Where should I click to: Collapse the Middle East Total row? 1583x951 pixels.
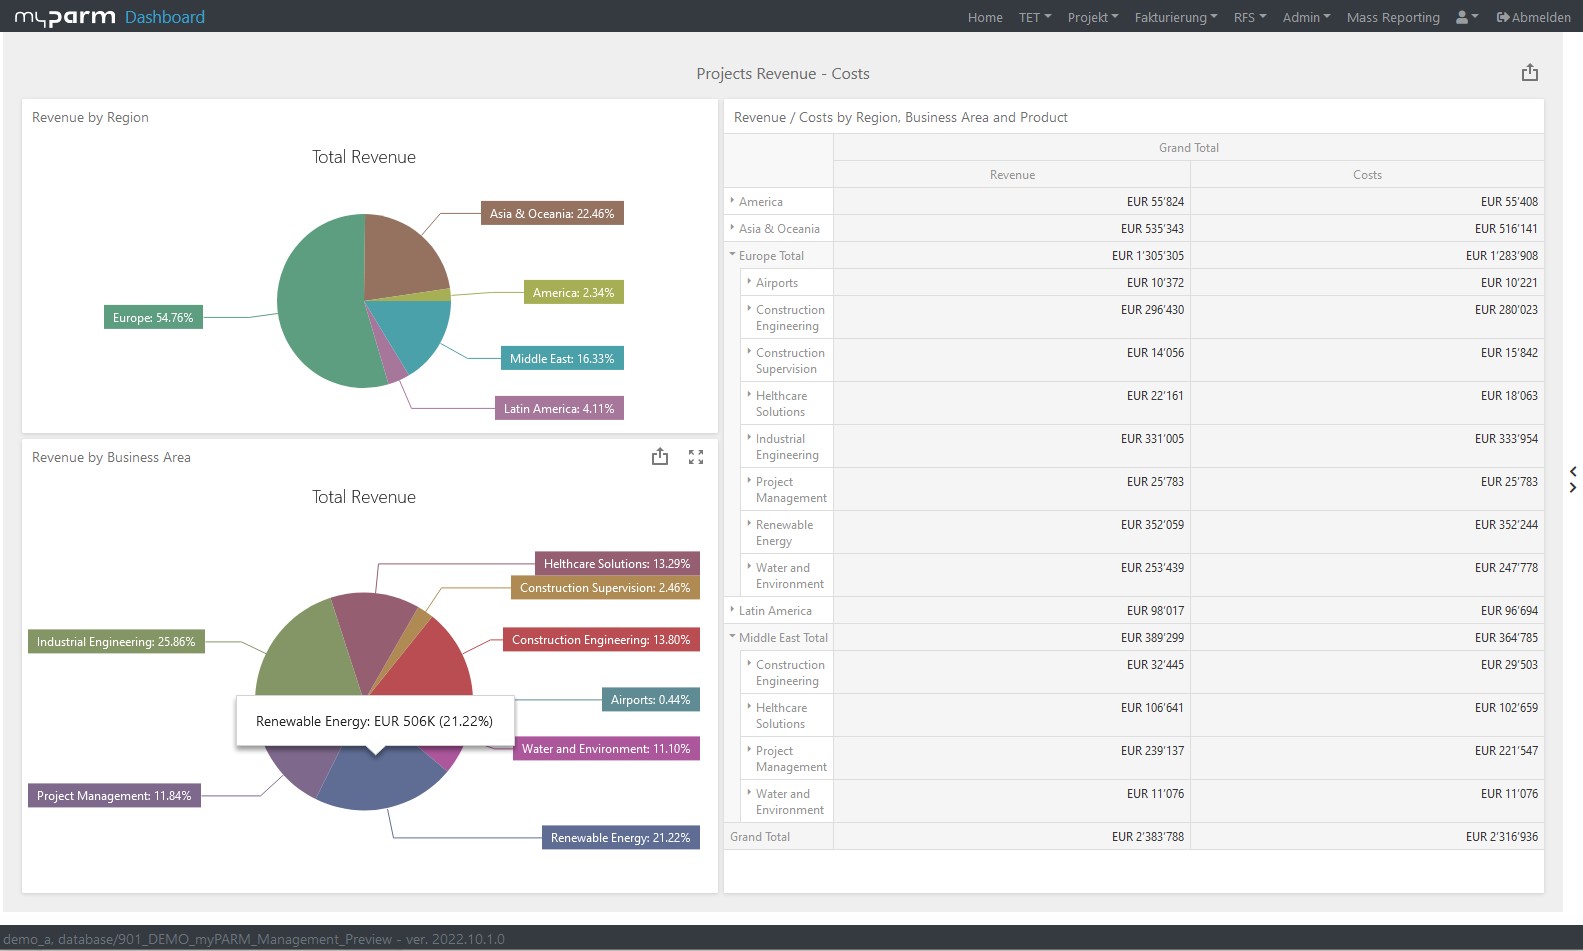point(732,637)
